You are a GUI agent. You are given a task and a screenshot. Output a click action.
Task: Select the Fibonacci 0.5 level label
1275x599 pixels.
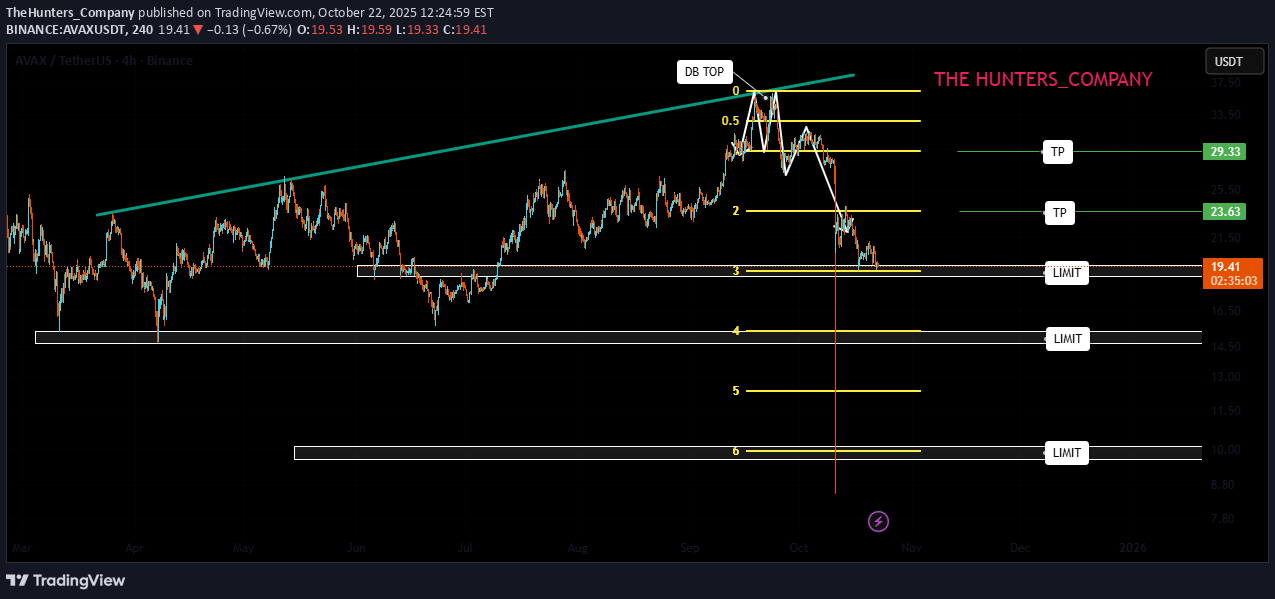[x=730, y=121]
